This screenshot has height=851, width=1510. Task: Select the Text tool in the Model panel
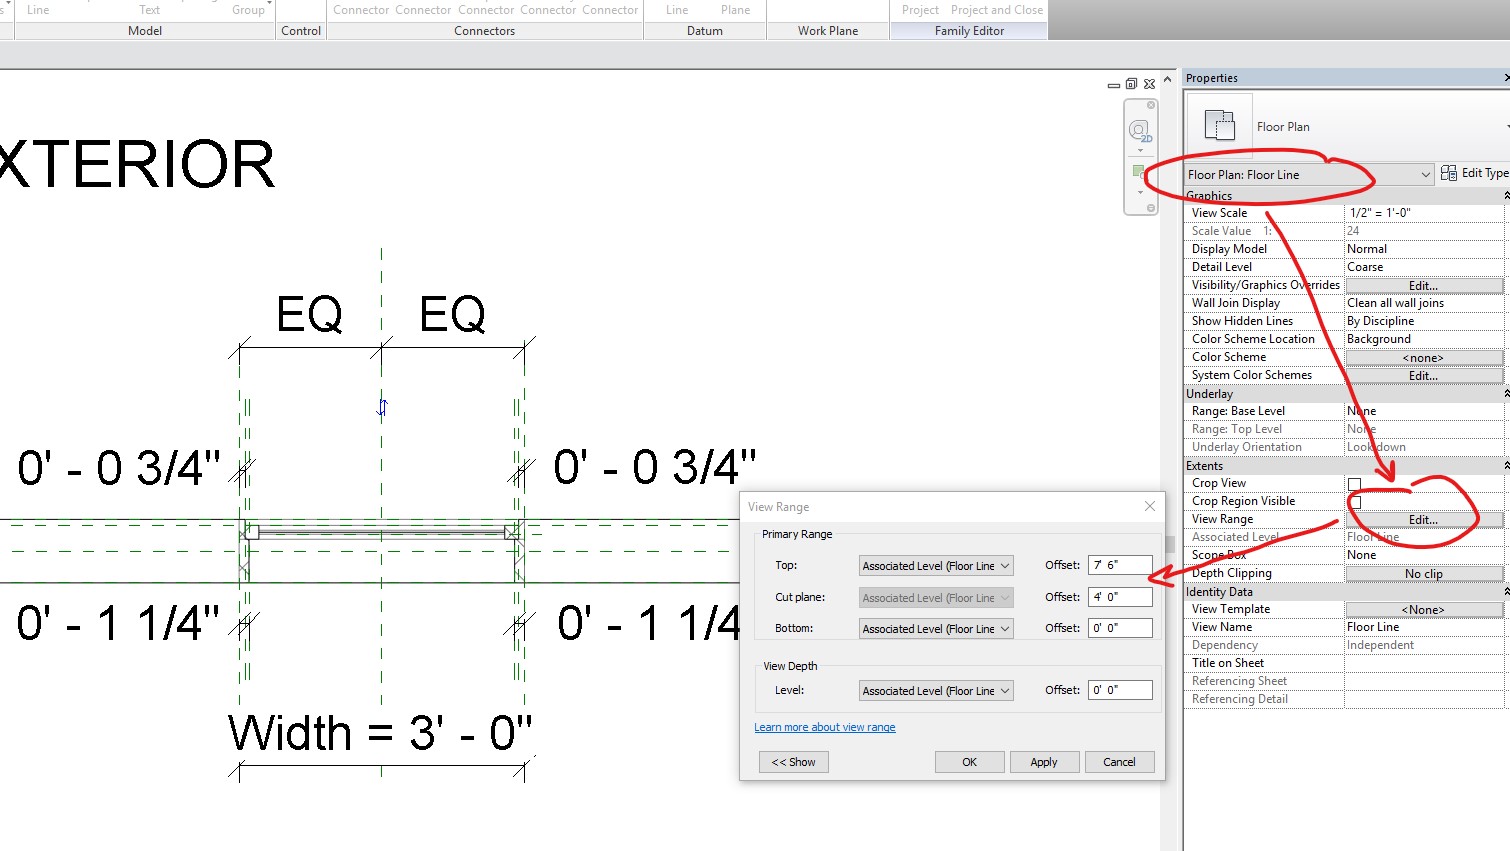coord(149,9)
